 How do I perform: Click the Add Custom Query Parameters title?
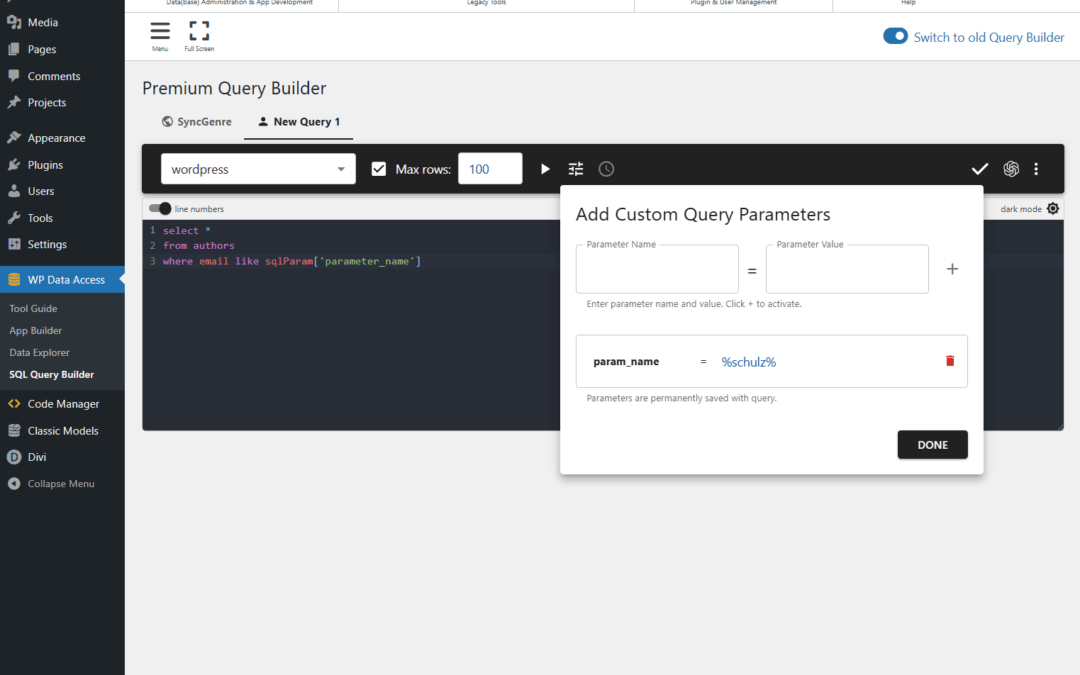pyautogui.click(x=703, y=214)
